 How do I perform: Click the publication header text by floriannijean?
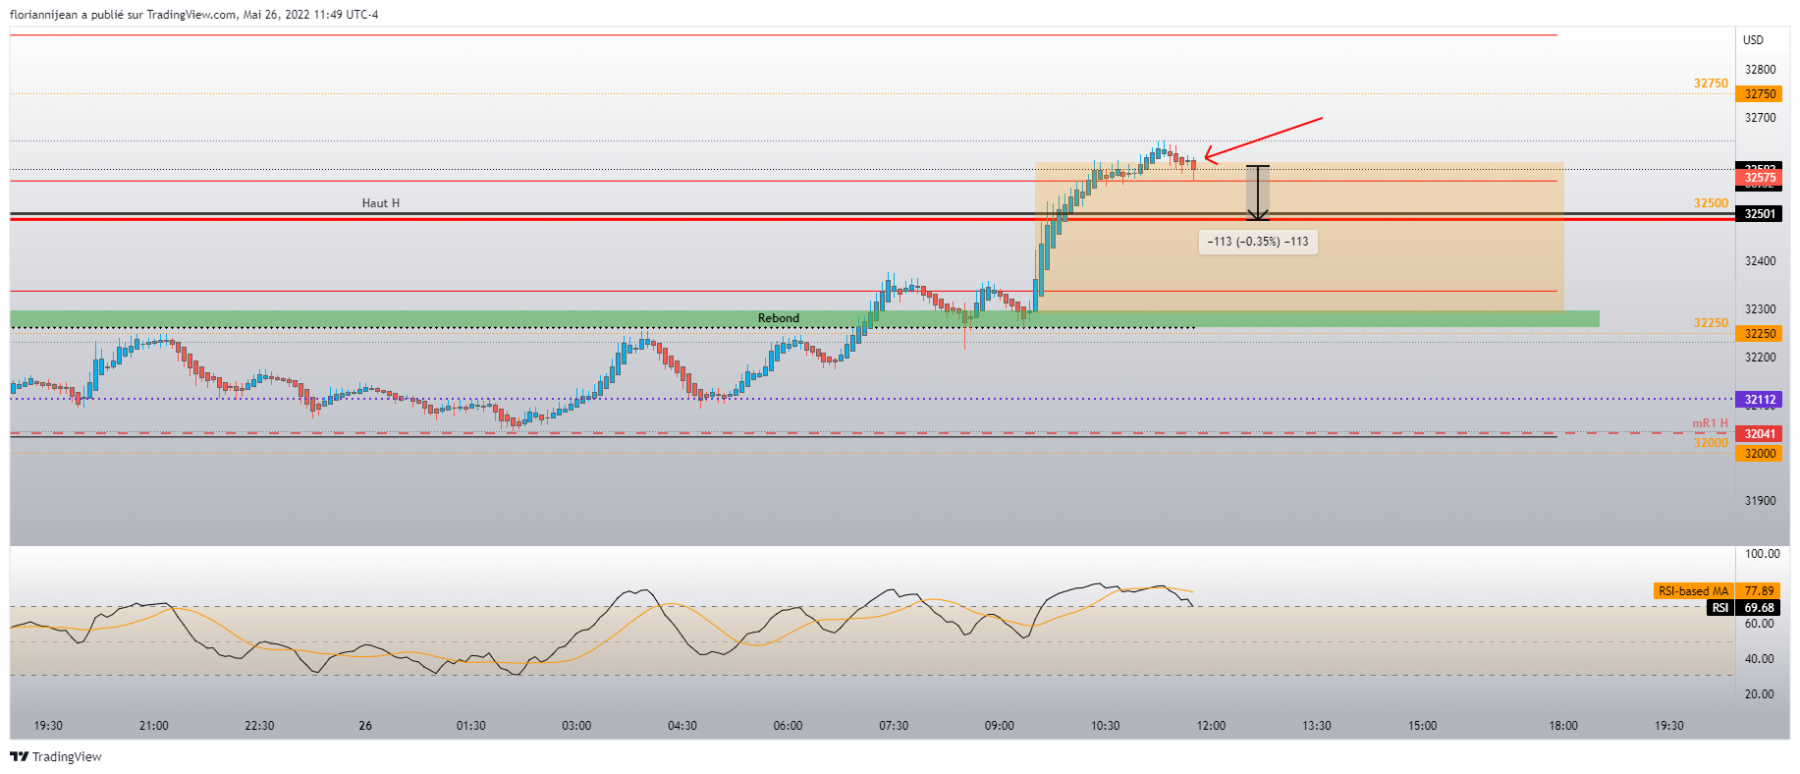pyautogui.click(x=194, y=15)
